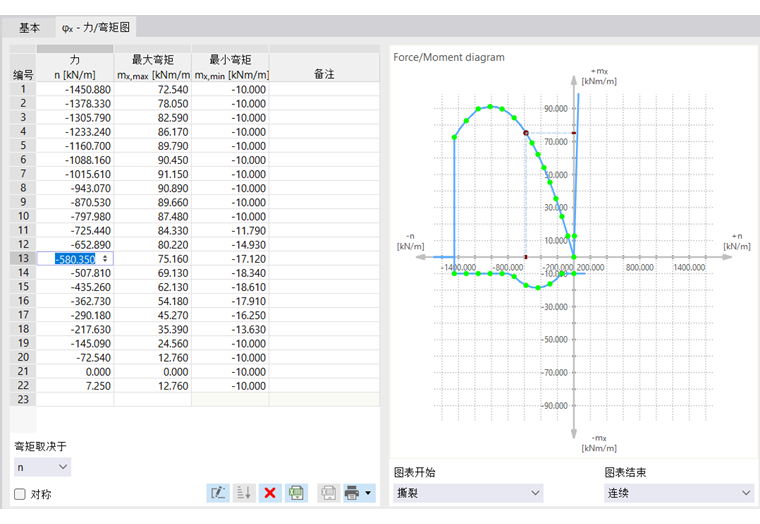Click min moment value -13.630

tap(230, 330)
